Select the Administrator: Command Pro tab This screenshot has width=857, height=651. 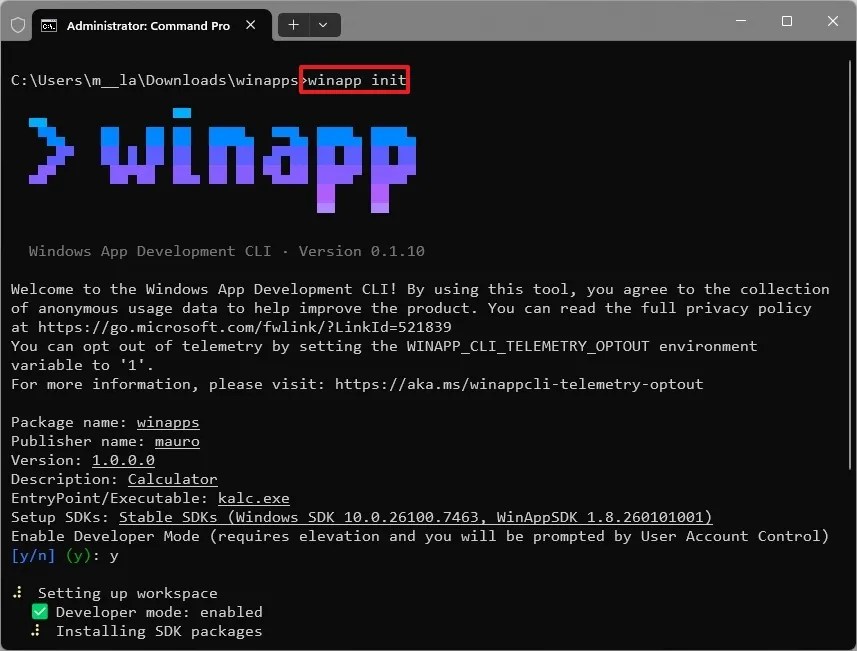pos(150,25)
